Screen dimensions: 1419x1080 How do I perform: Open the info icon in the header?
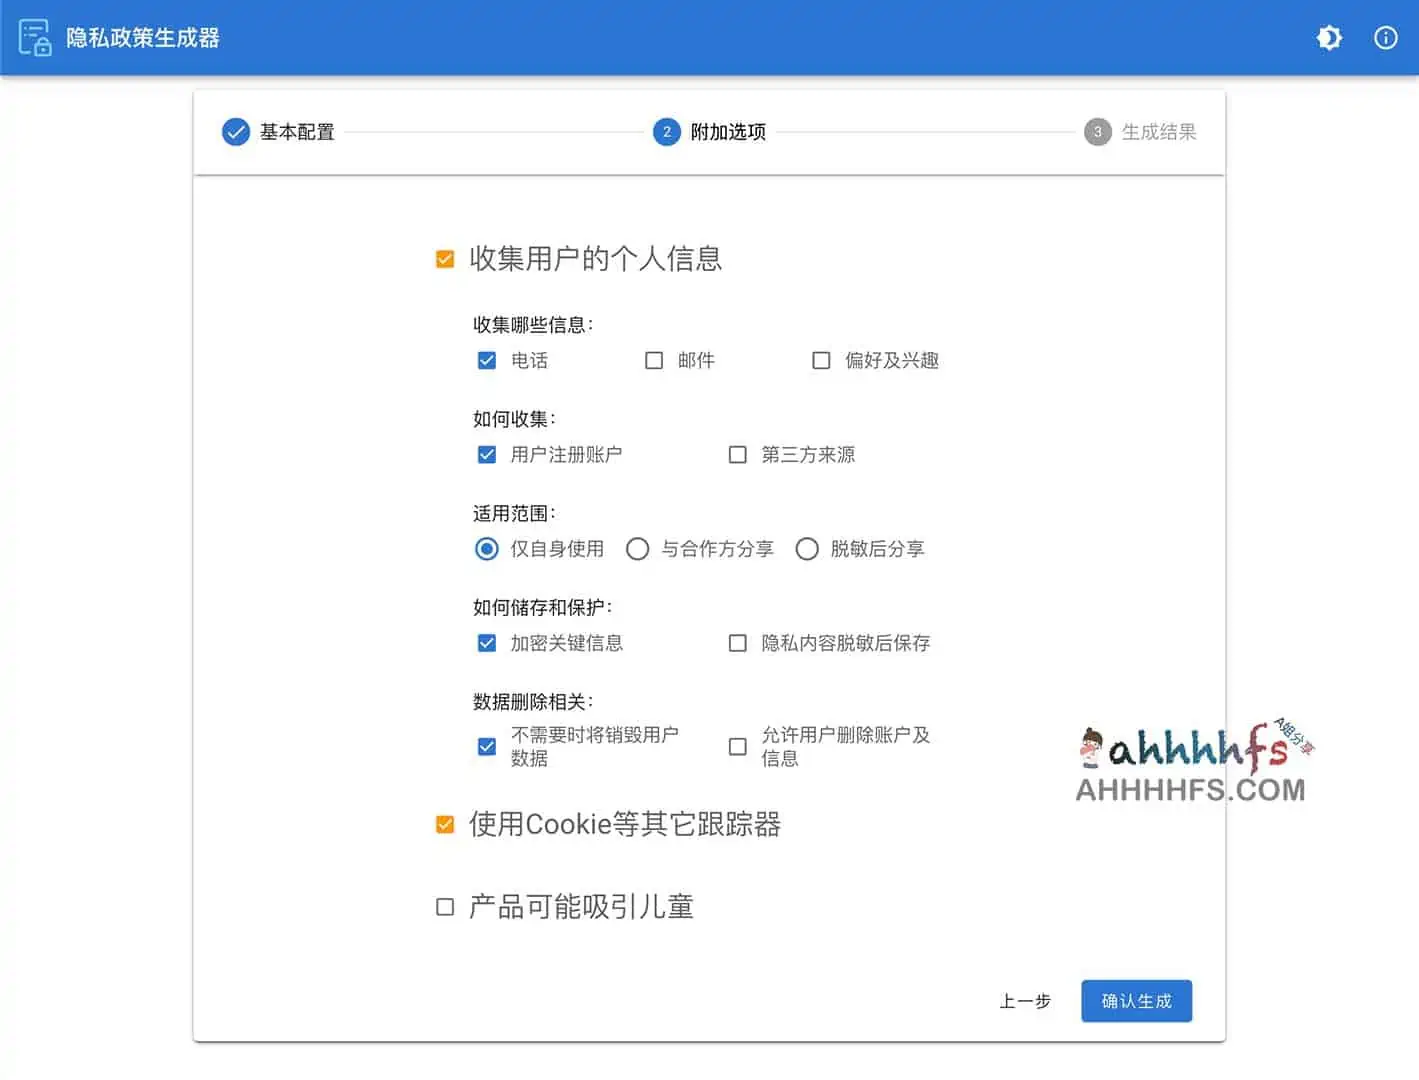[x=1385, y=37]
